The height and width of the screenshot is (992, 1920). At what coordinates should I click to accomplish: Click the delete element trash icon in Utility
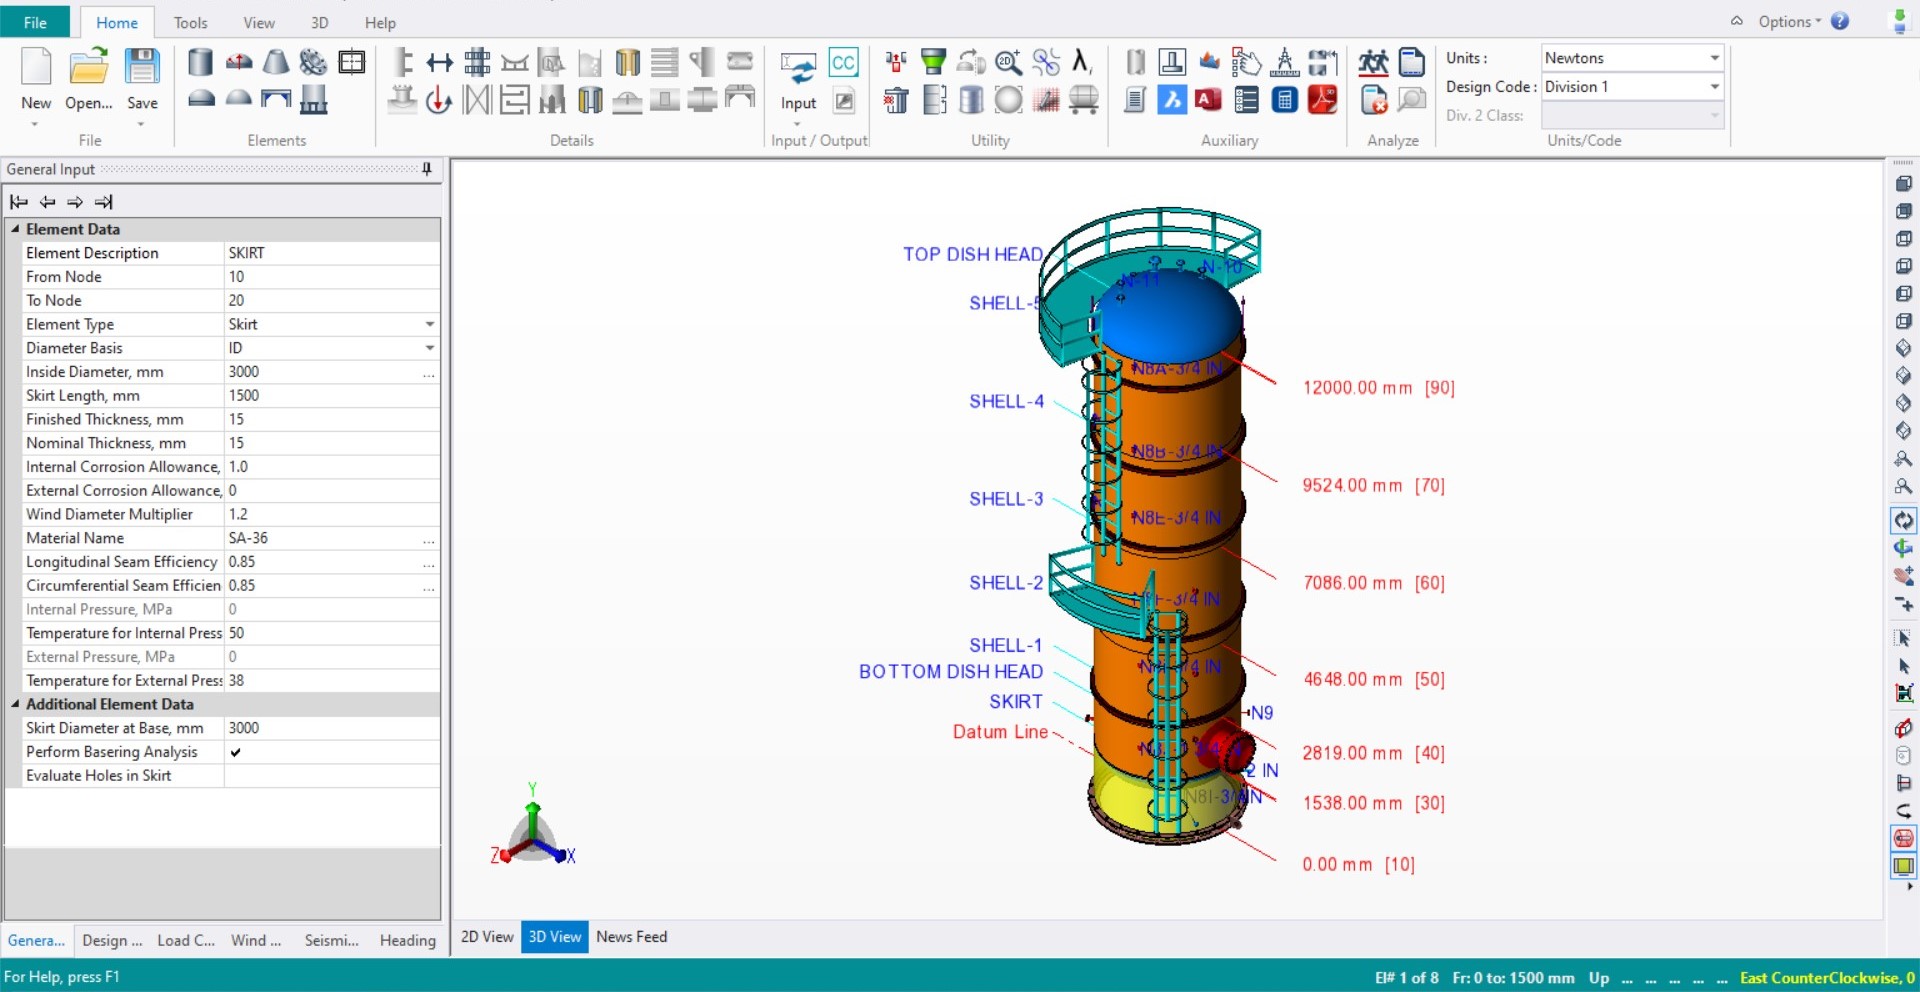point(895,99)
